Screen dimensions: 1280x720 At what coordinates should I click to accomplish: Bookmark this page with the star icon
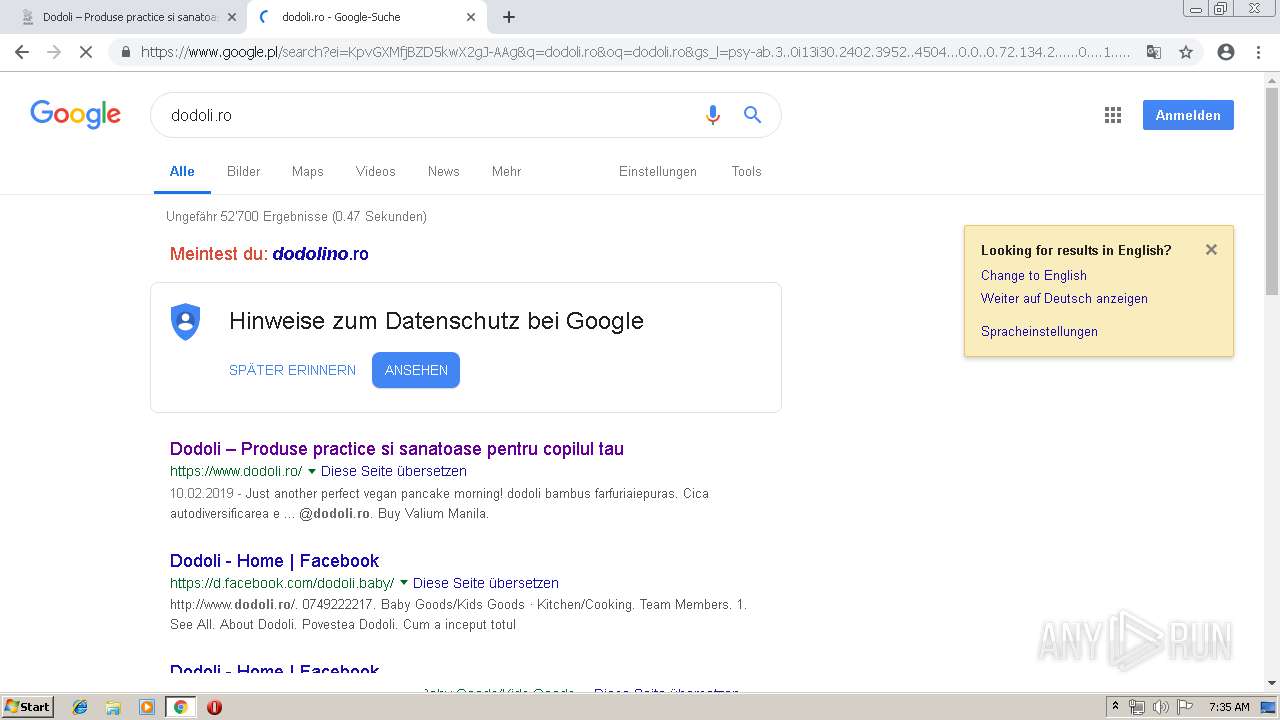(x=1186, y=52)
